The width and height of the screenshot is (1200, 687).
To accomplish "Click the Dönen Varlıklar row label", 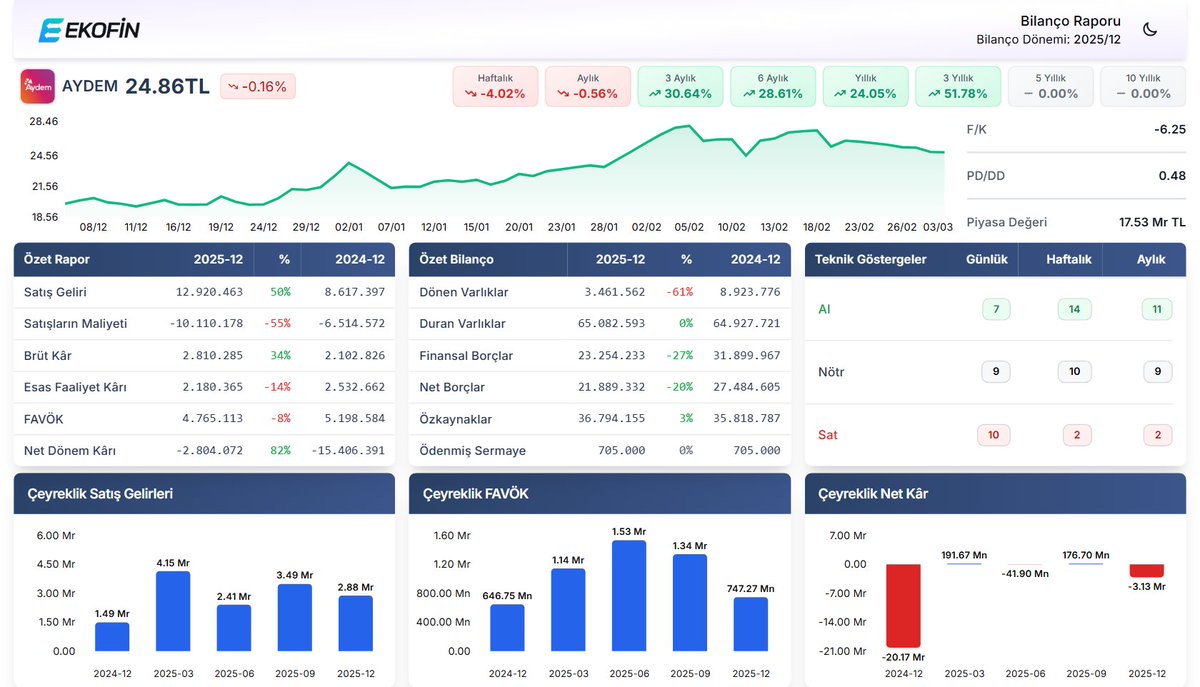I will [464, 292].
